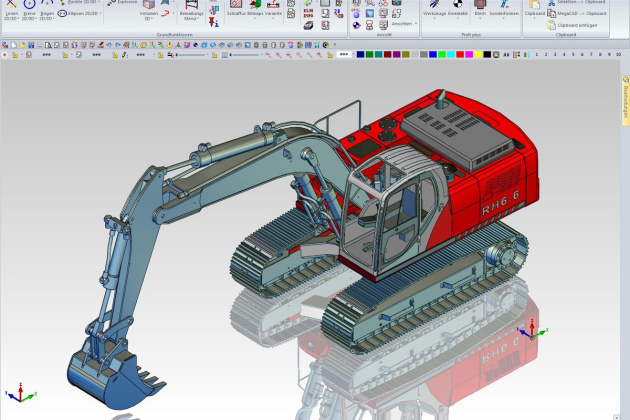Open the Werkzeuge tools icon
Image resolution: width=630 pixels, height=420 pixels.
pyautogui.click(x=435, y=7)
